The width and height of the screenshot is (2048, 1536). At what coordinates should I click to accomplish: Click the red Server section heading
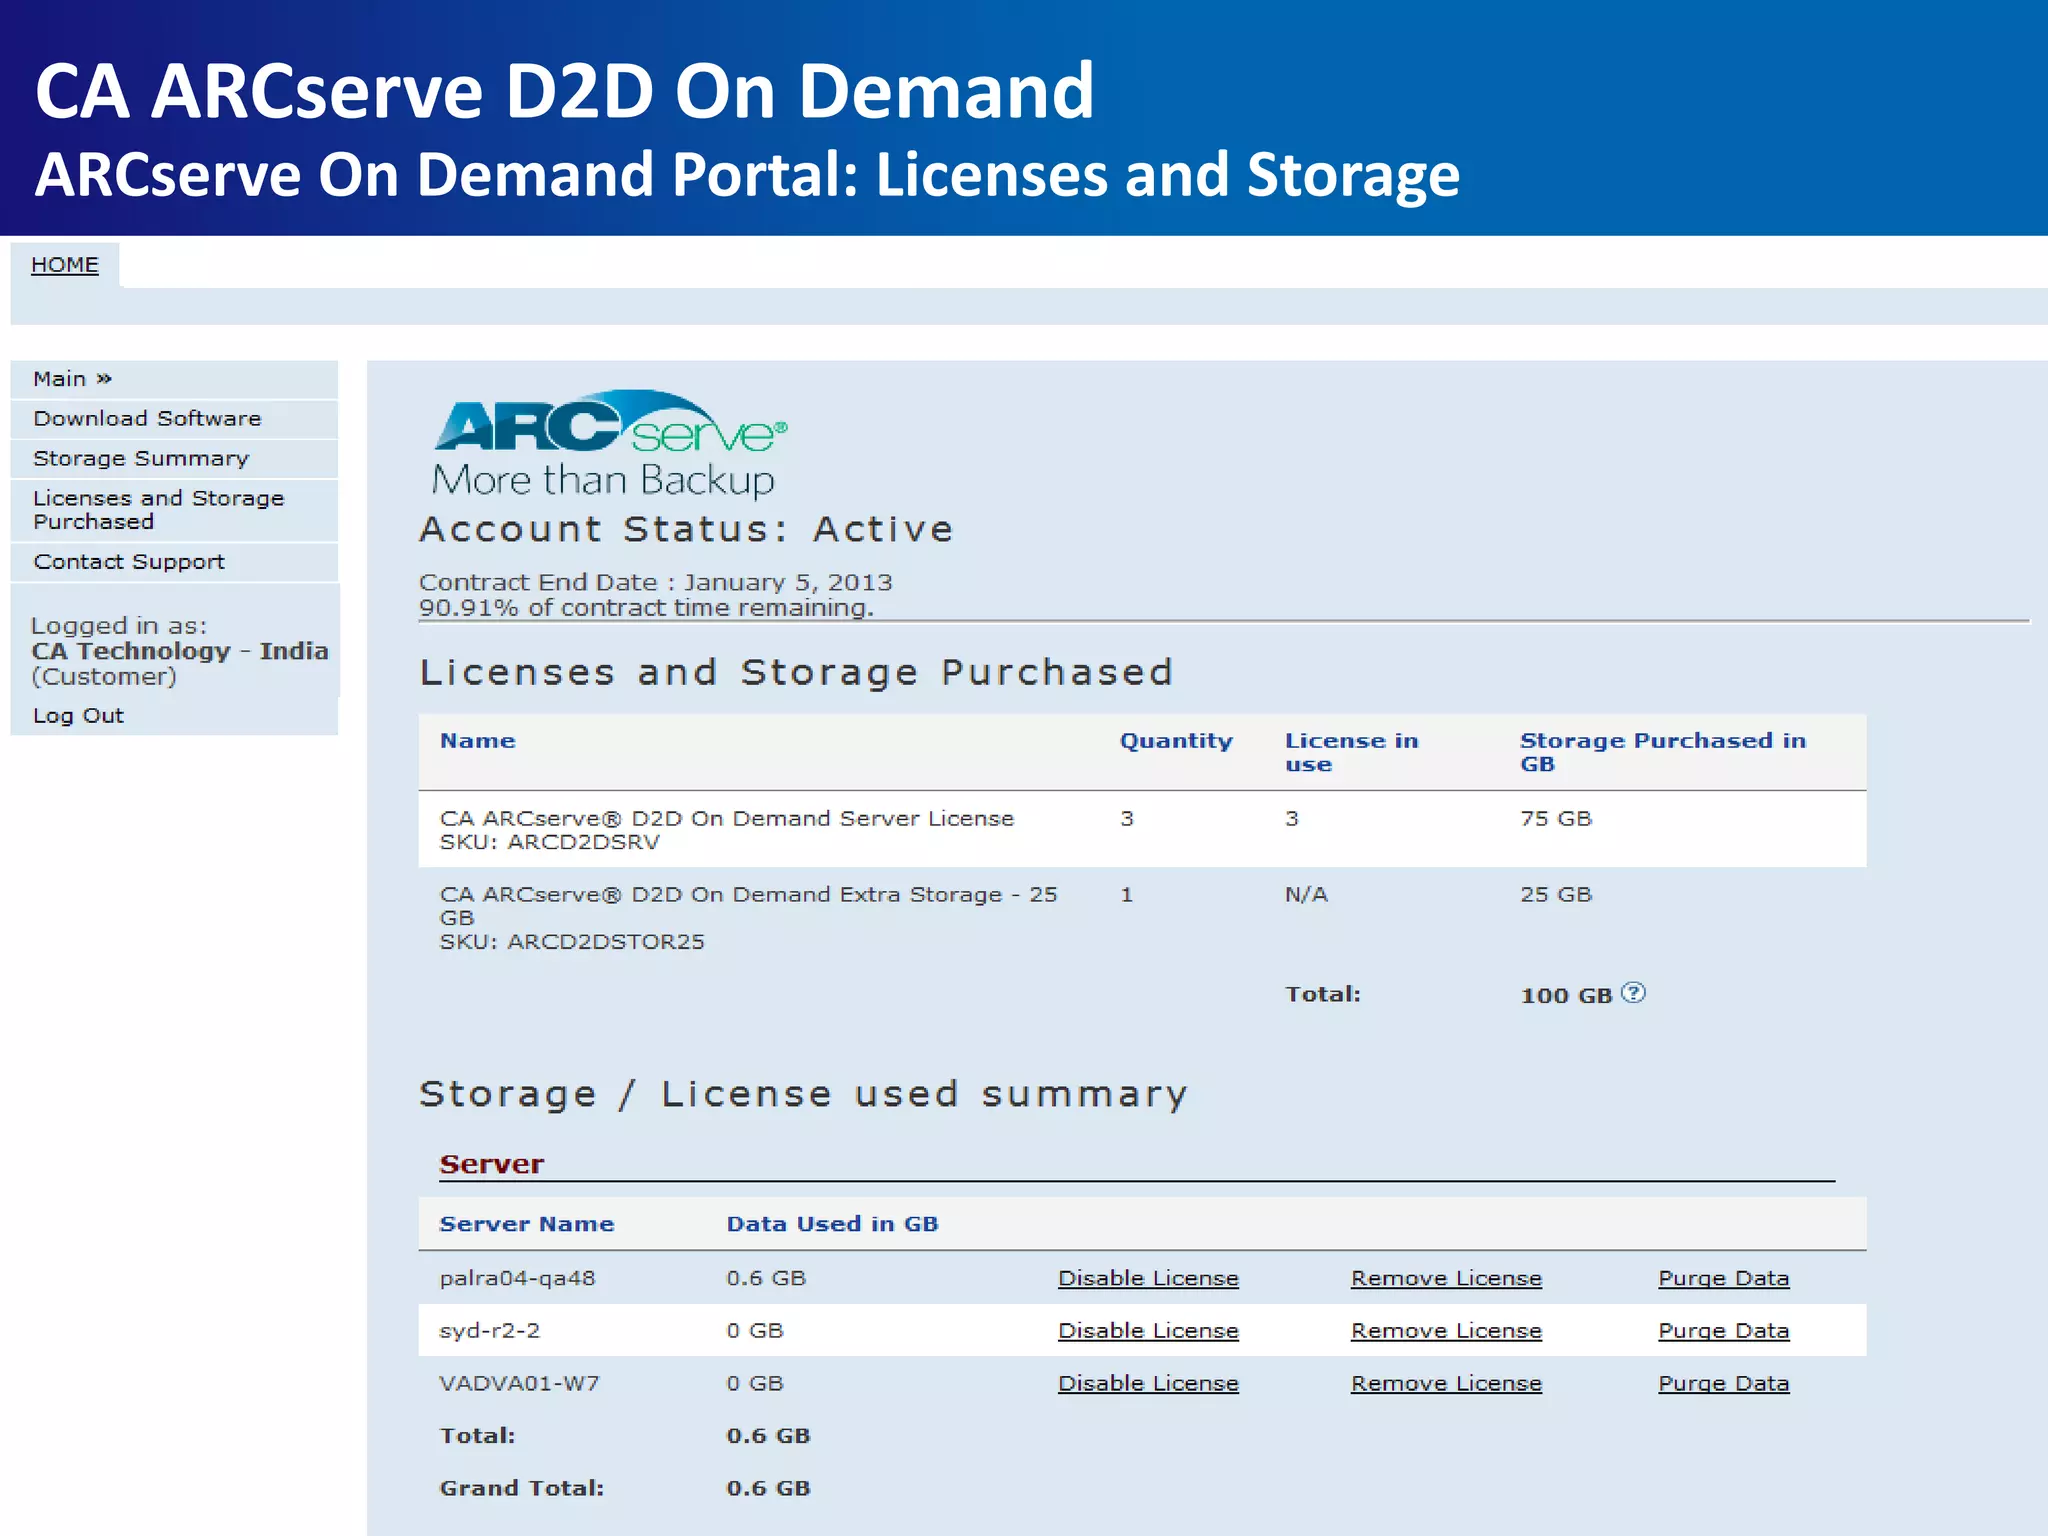click(492, 1164)
